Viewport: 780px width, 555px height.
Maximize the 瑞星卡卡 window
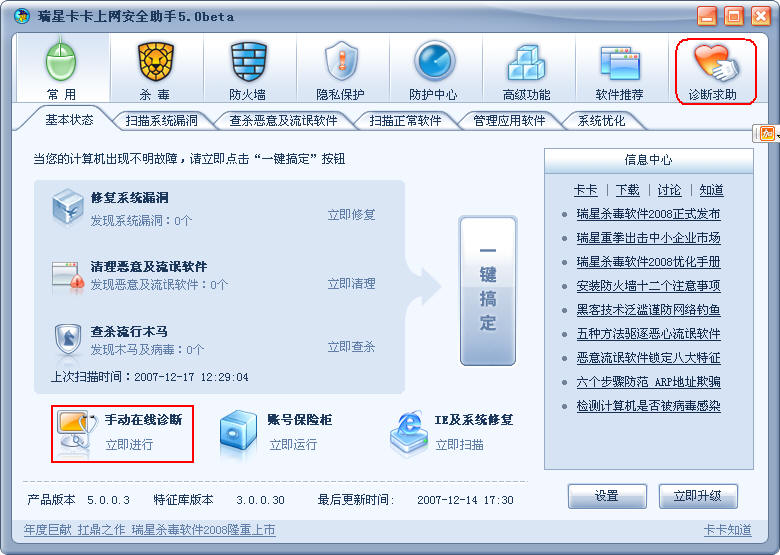point(734,16)
